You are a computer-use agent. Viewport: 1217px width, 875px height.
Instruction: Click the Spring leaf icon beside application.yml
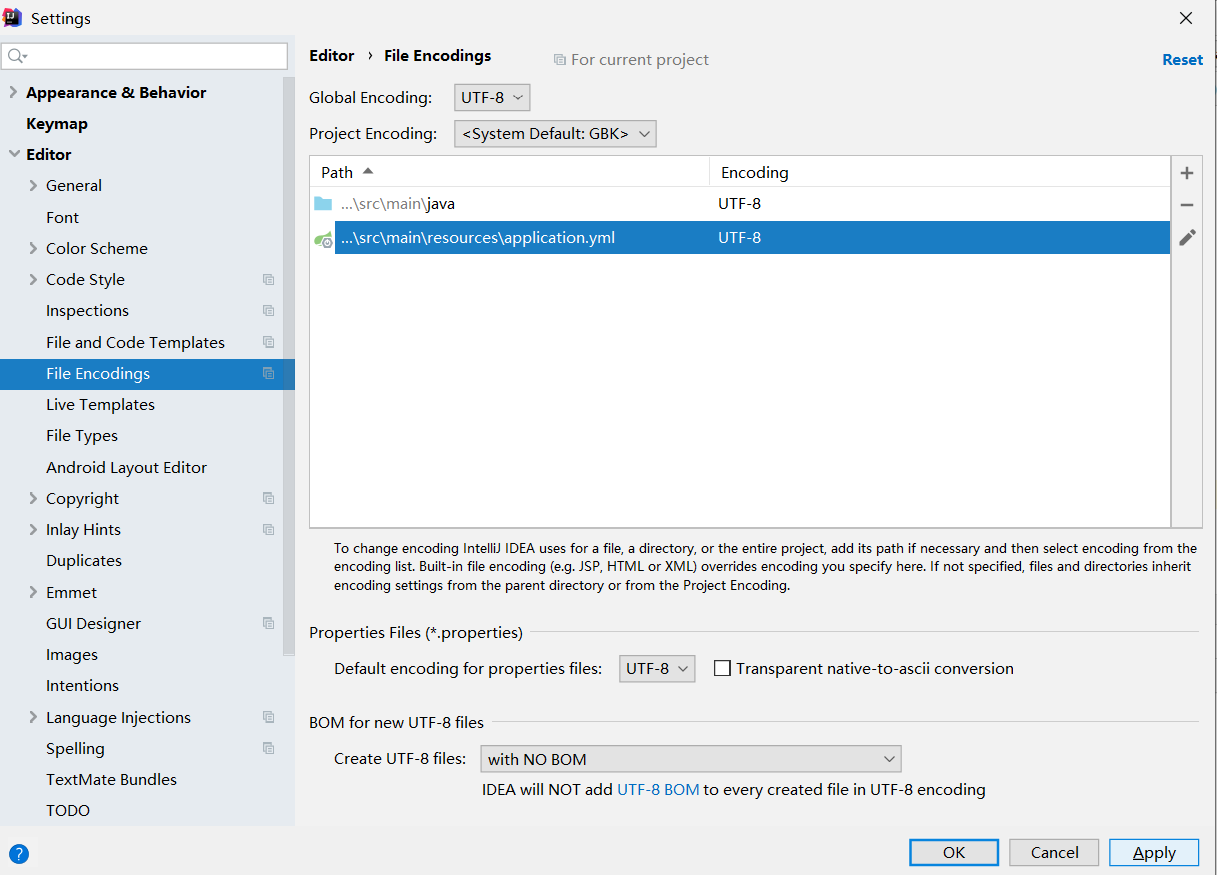coord(322,237)
